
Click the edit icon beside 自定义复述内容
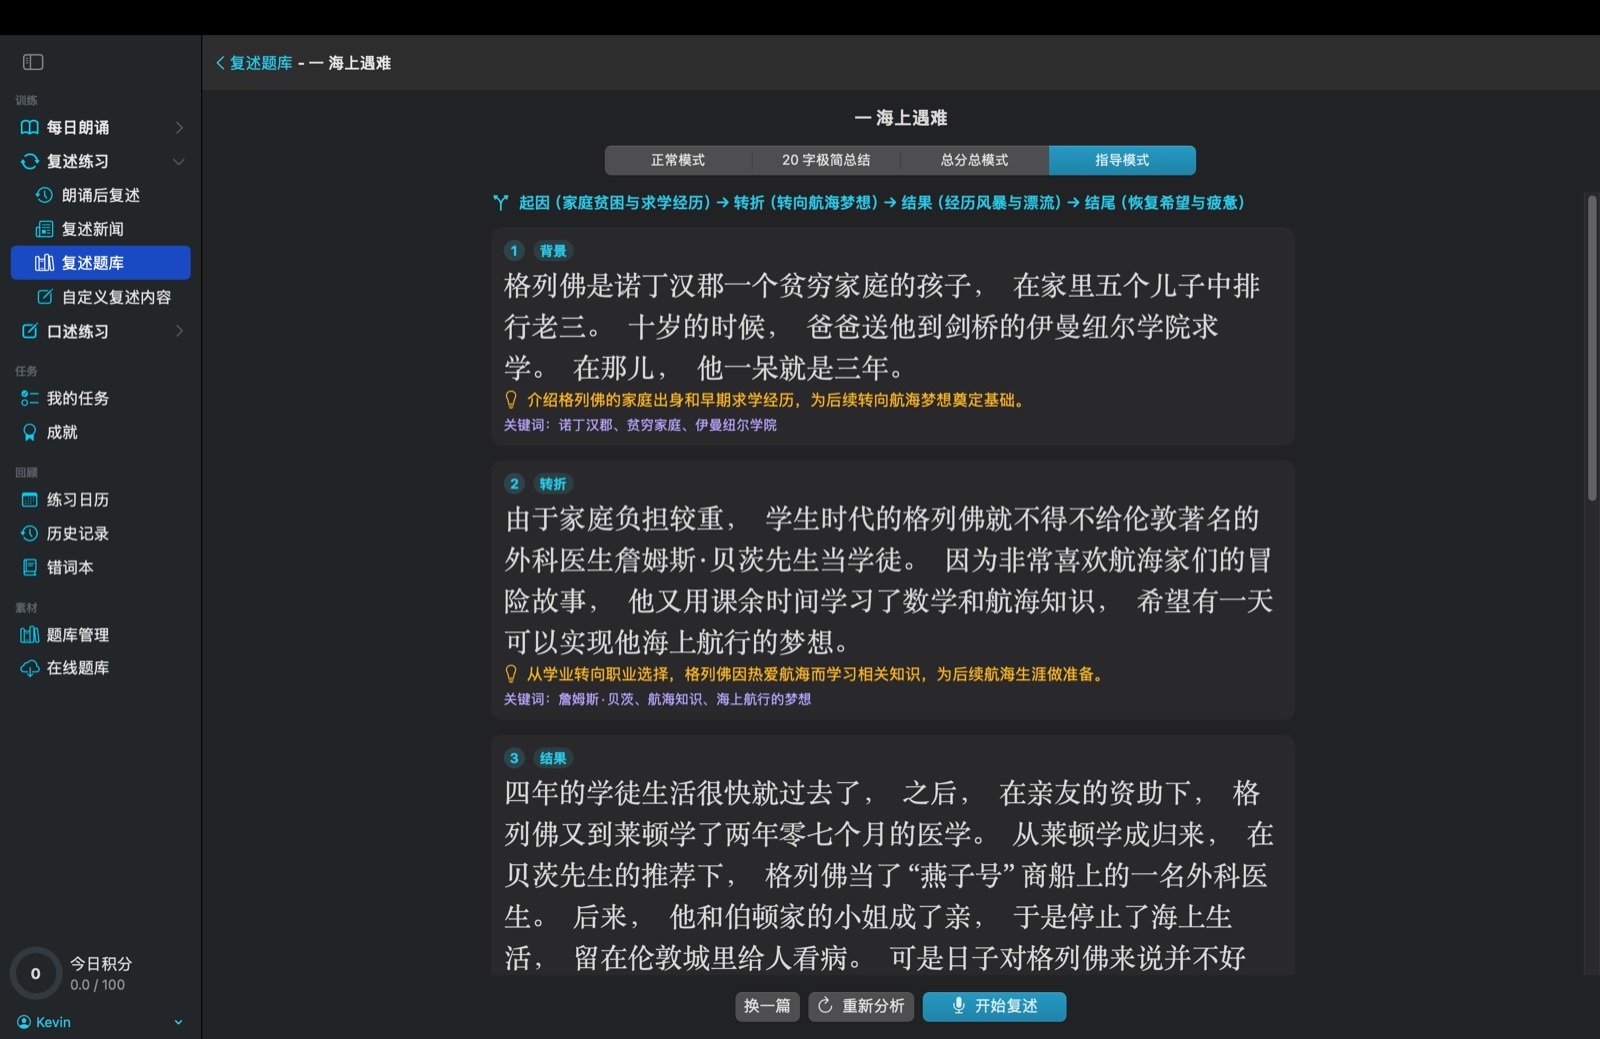[44, 297]
